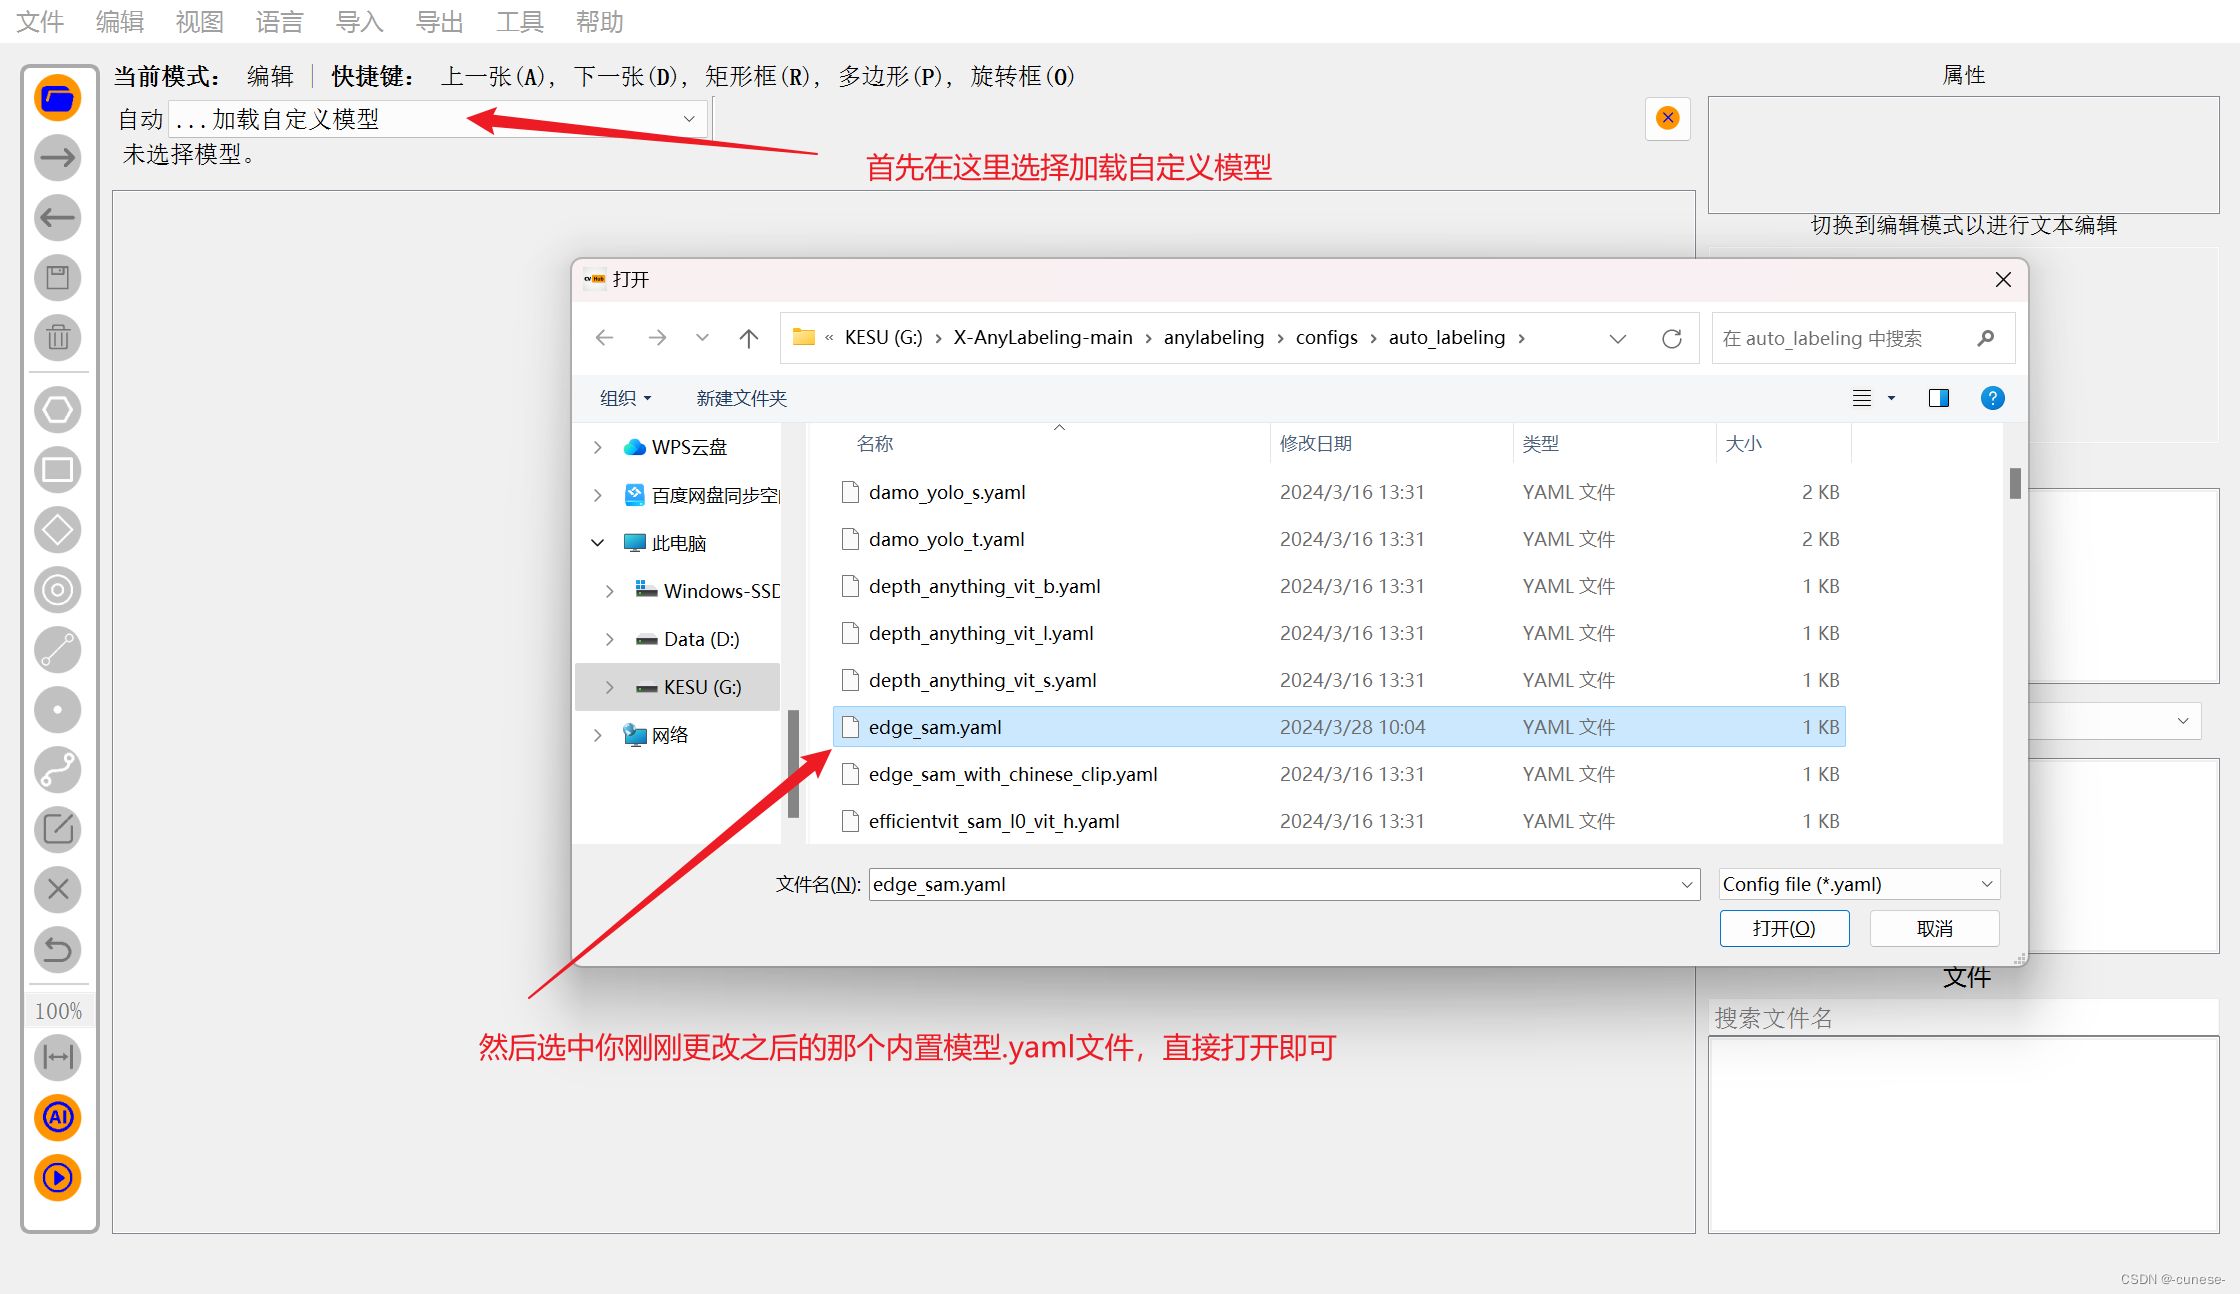2240x1294 pixels.
Task: Open the model selection dropdown showing 加载自定义模型
Action: pos(688,118)
